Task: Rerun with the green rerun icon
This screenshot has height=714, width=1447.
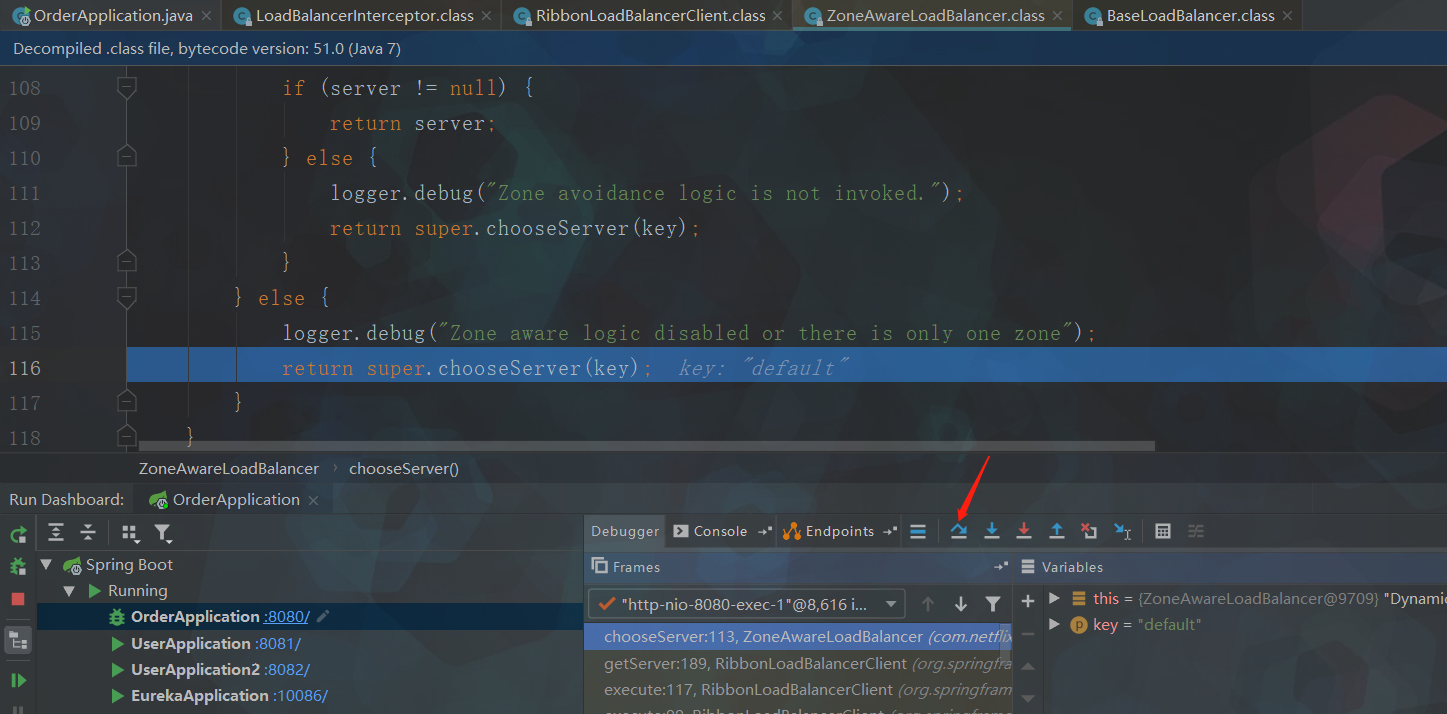Action: pos(18,534)
